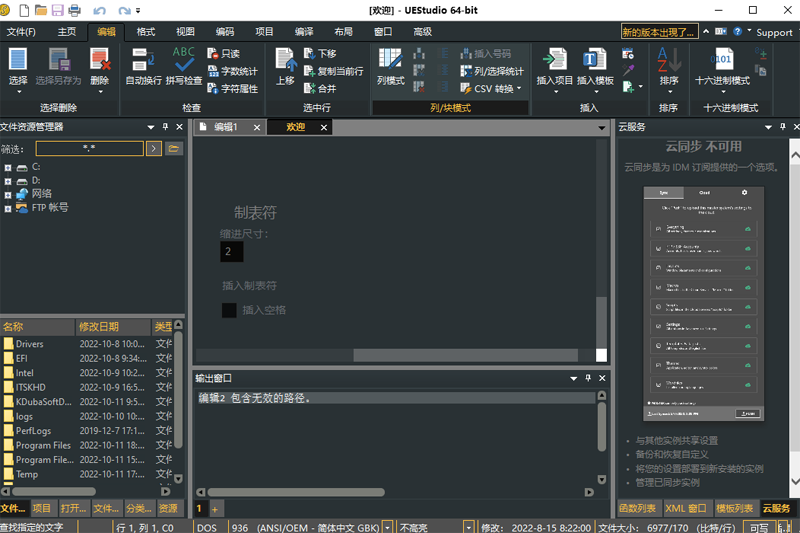The width and height of the screenshot is (800, 533).
Task: Switch to the 编辑1 document tab
Action: (x=225, y=127)
